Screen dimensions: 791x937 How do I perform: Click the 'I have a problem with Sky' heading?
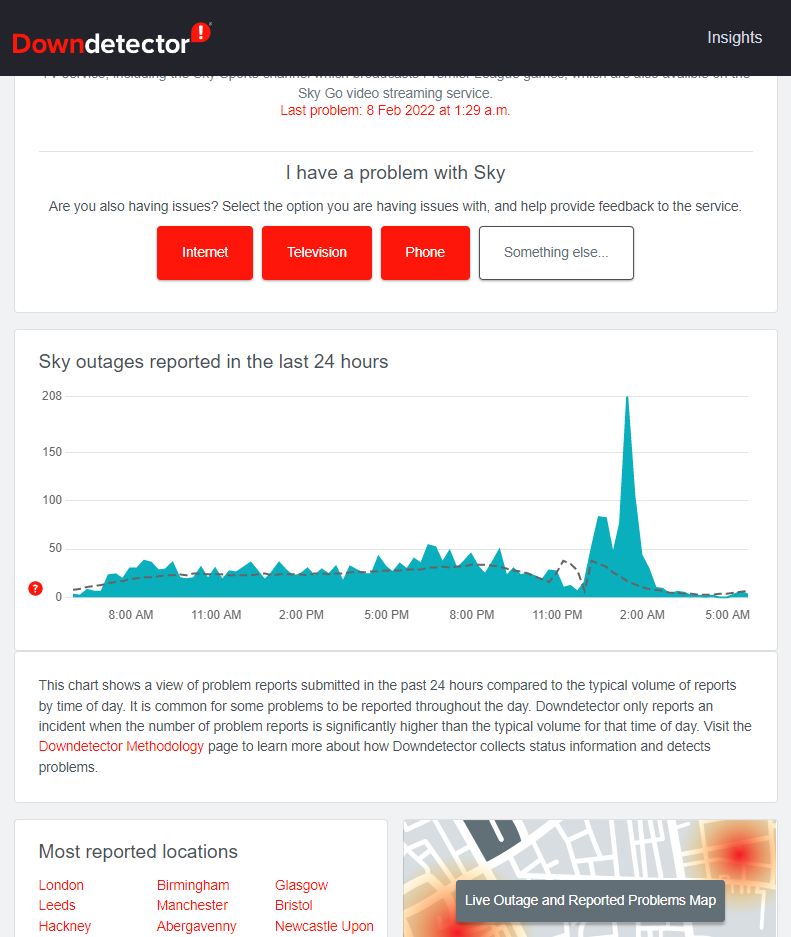(395, 173)
